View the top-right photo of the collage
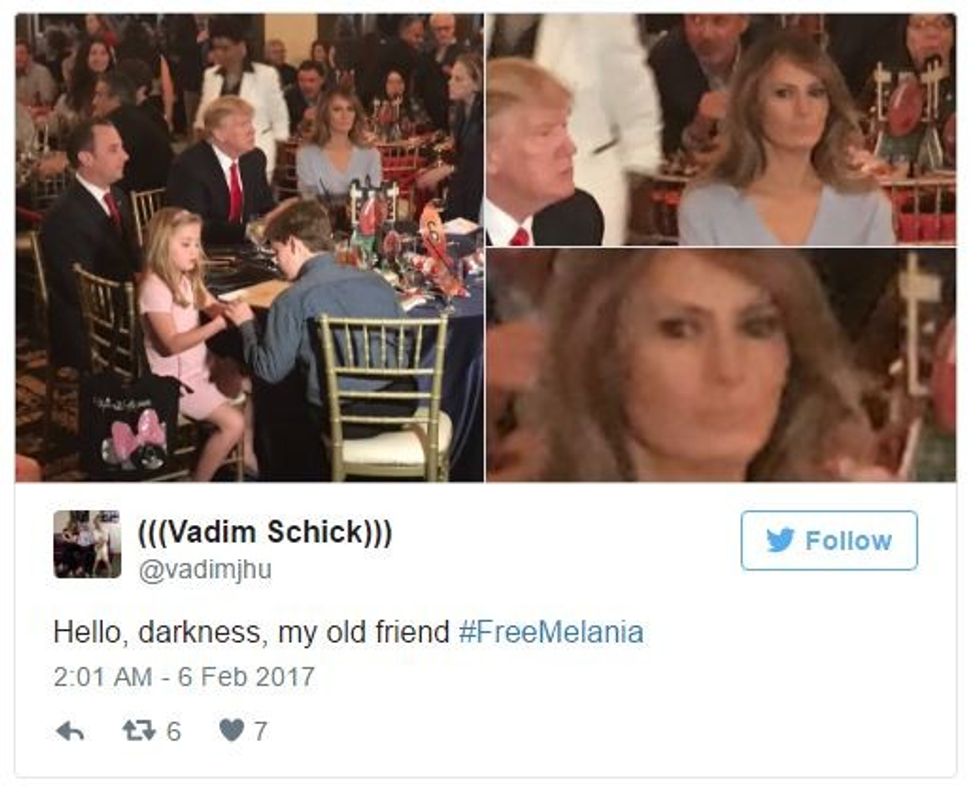This screenshot has height=799, width=980. click(x=721, y=129)
